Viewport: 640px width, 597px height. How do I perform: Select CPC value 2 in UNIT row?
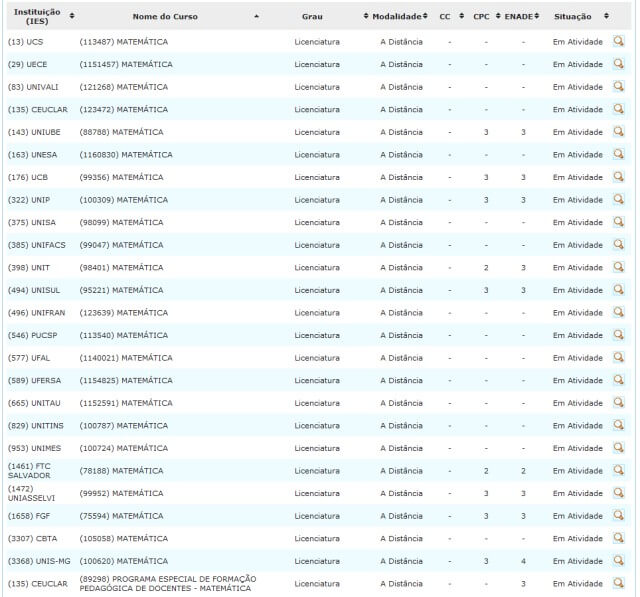tap(486, 268)
